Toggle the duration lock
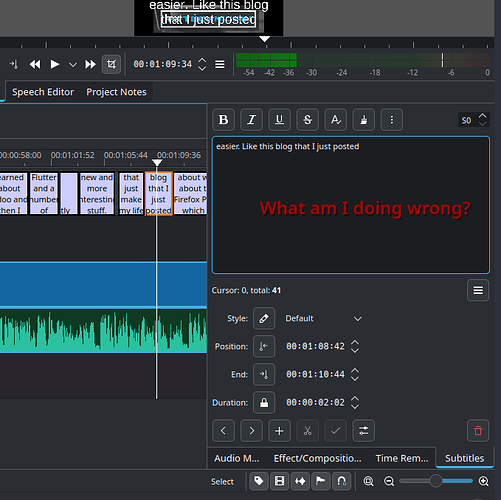The image size is (501, 500). point(264,403)
